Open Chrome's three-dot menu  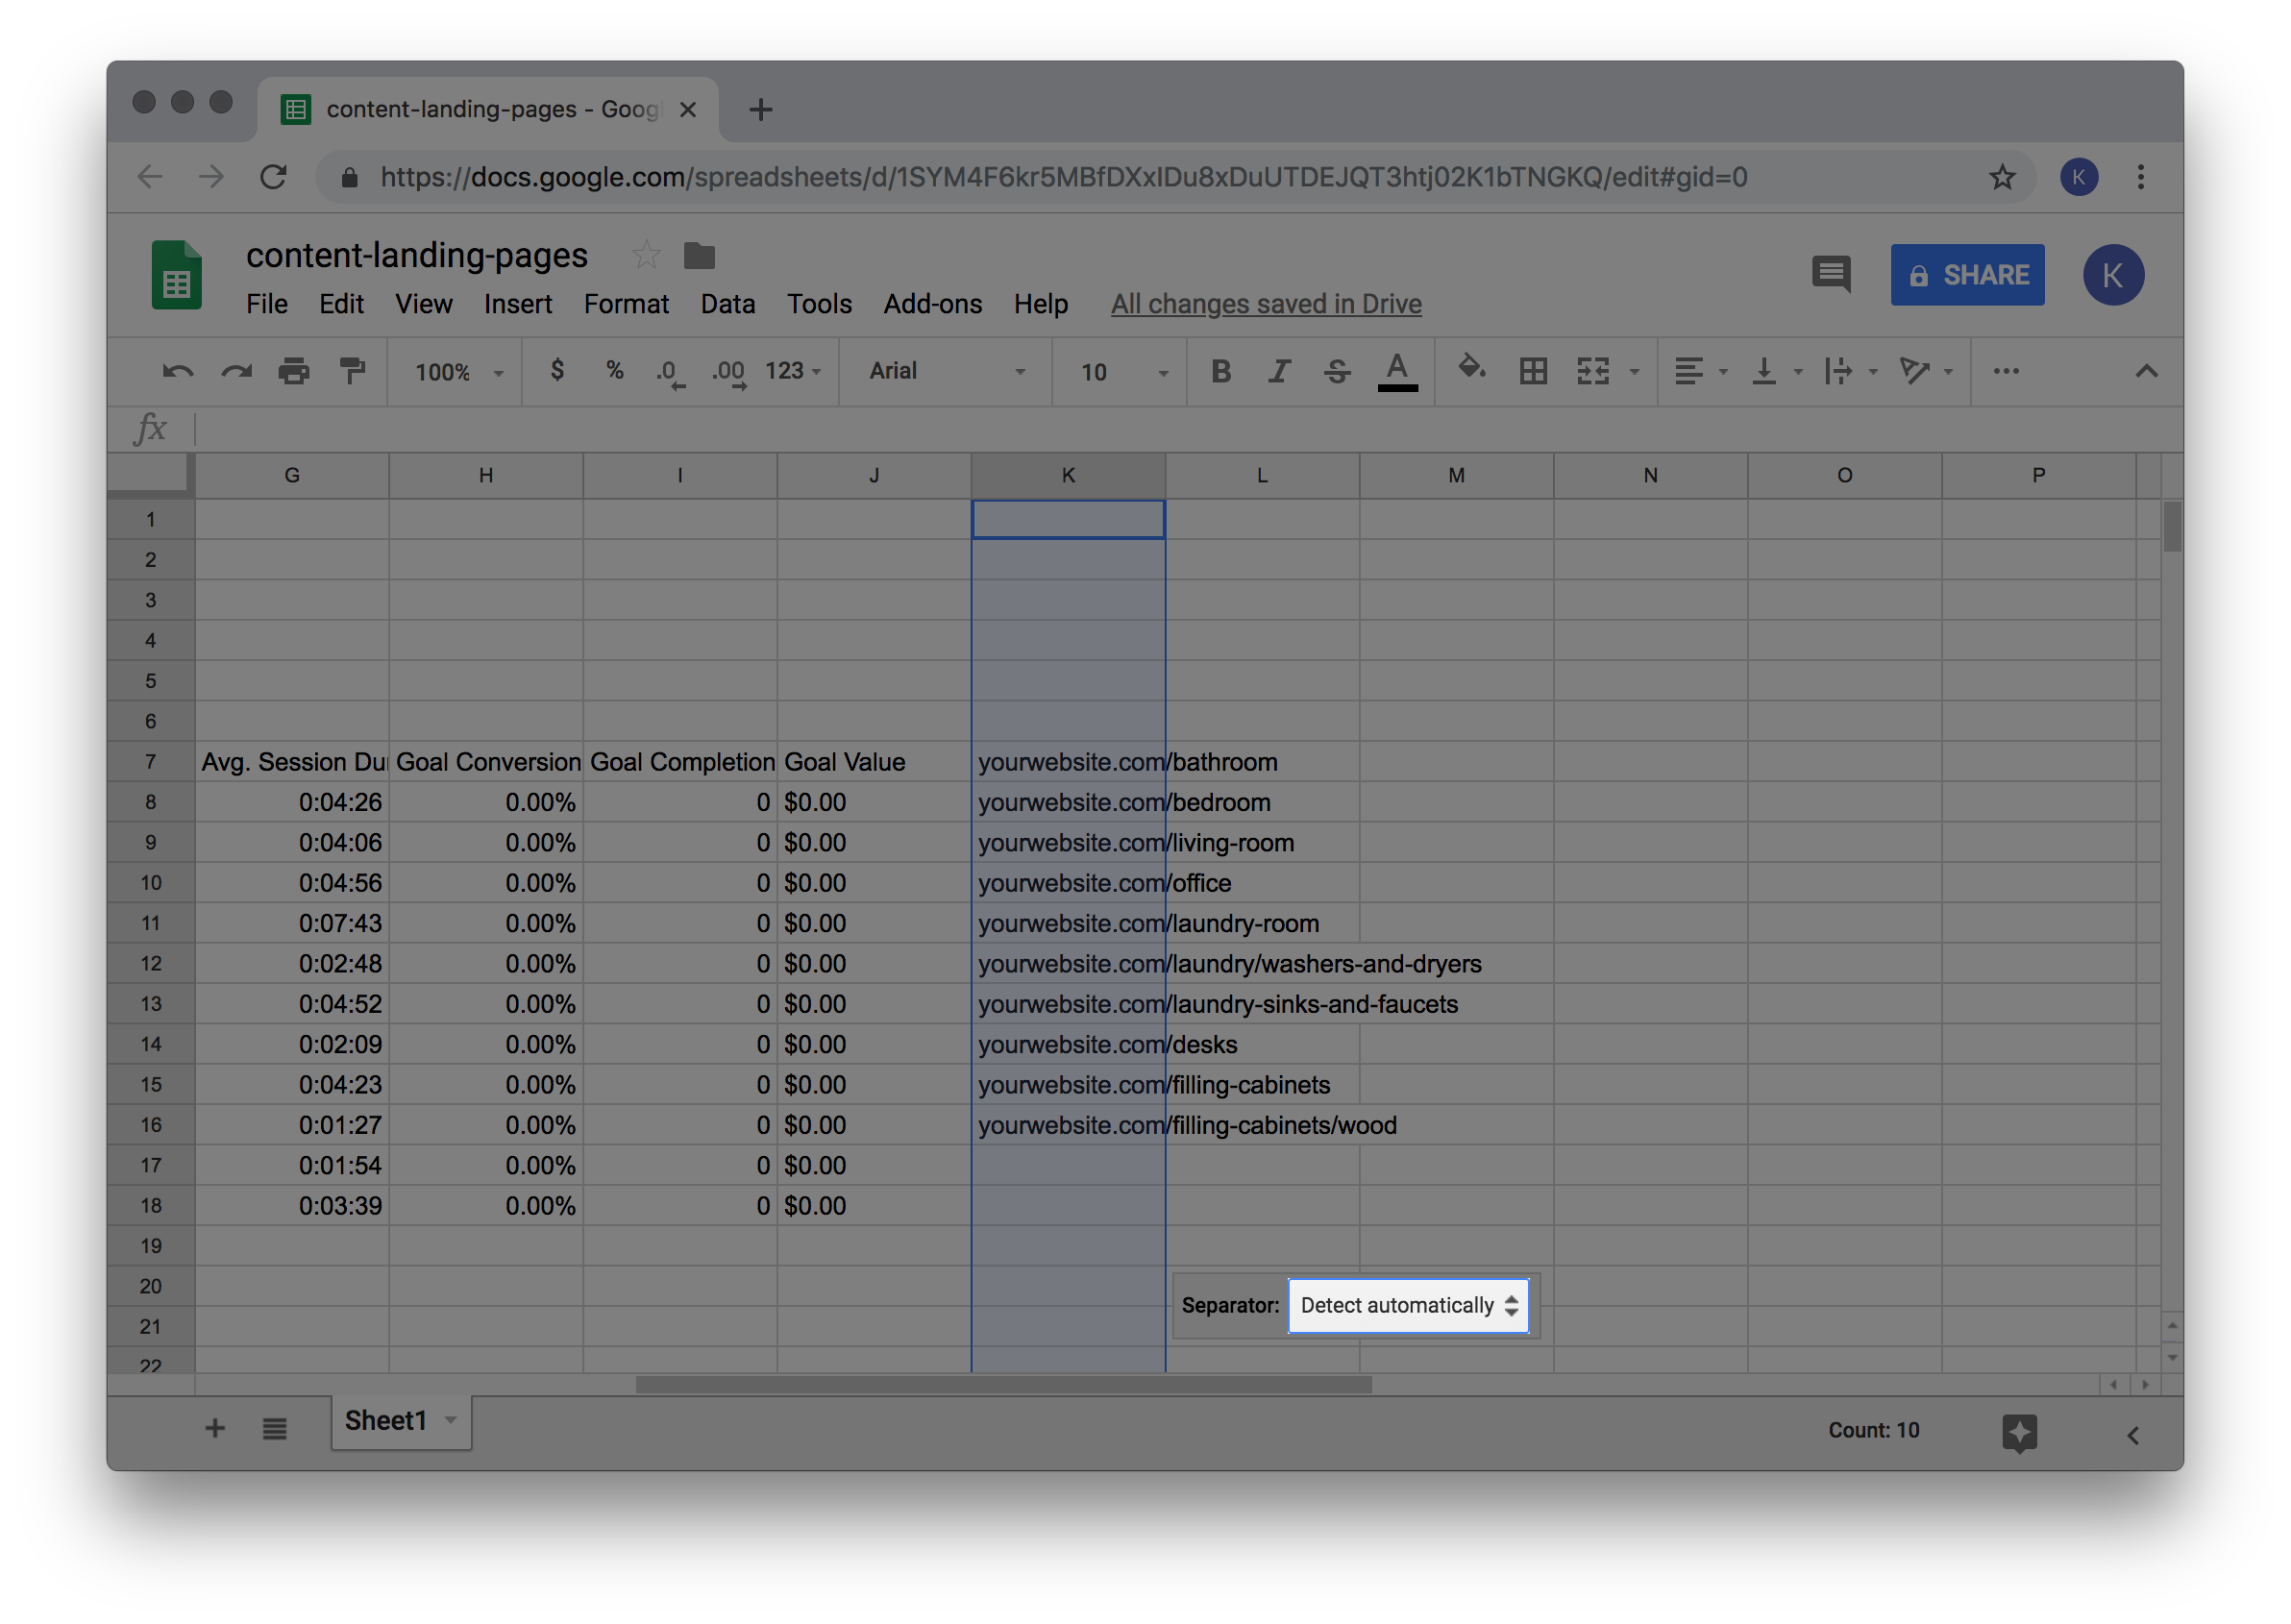coord(2140,177)
